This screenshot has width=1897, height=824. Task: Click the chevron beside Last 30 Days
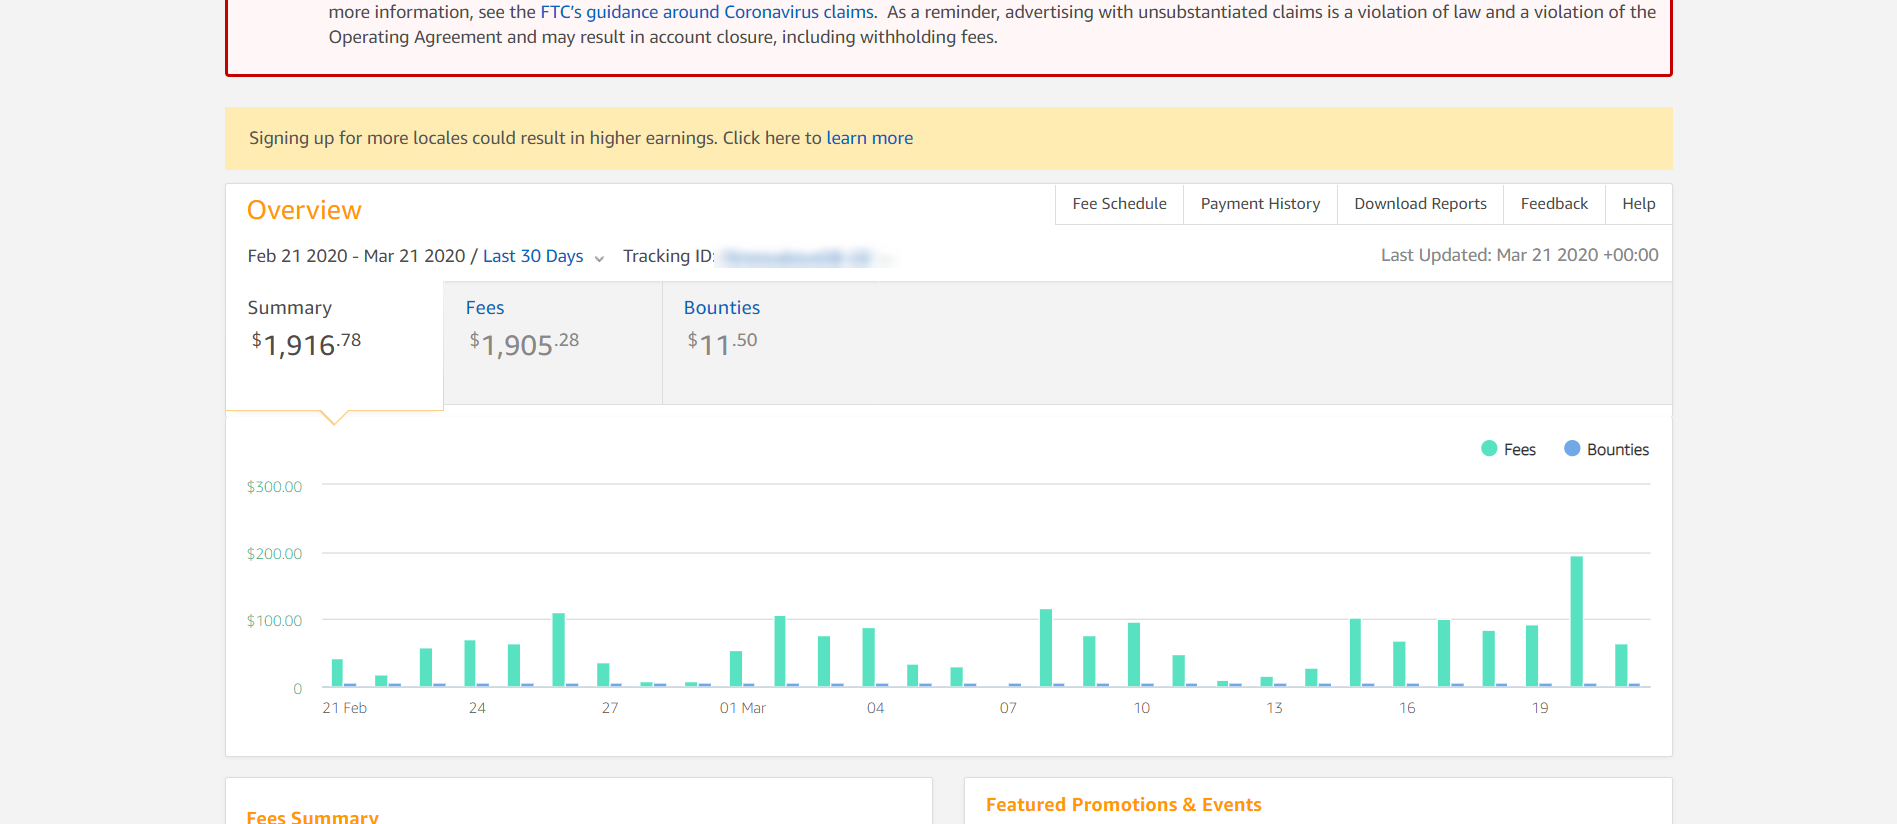pyautogui.click(x=599, y=258)
